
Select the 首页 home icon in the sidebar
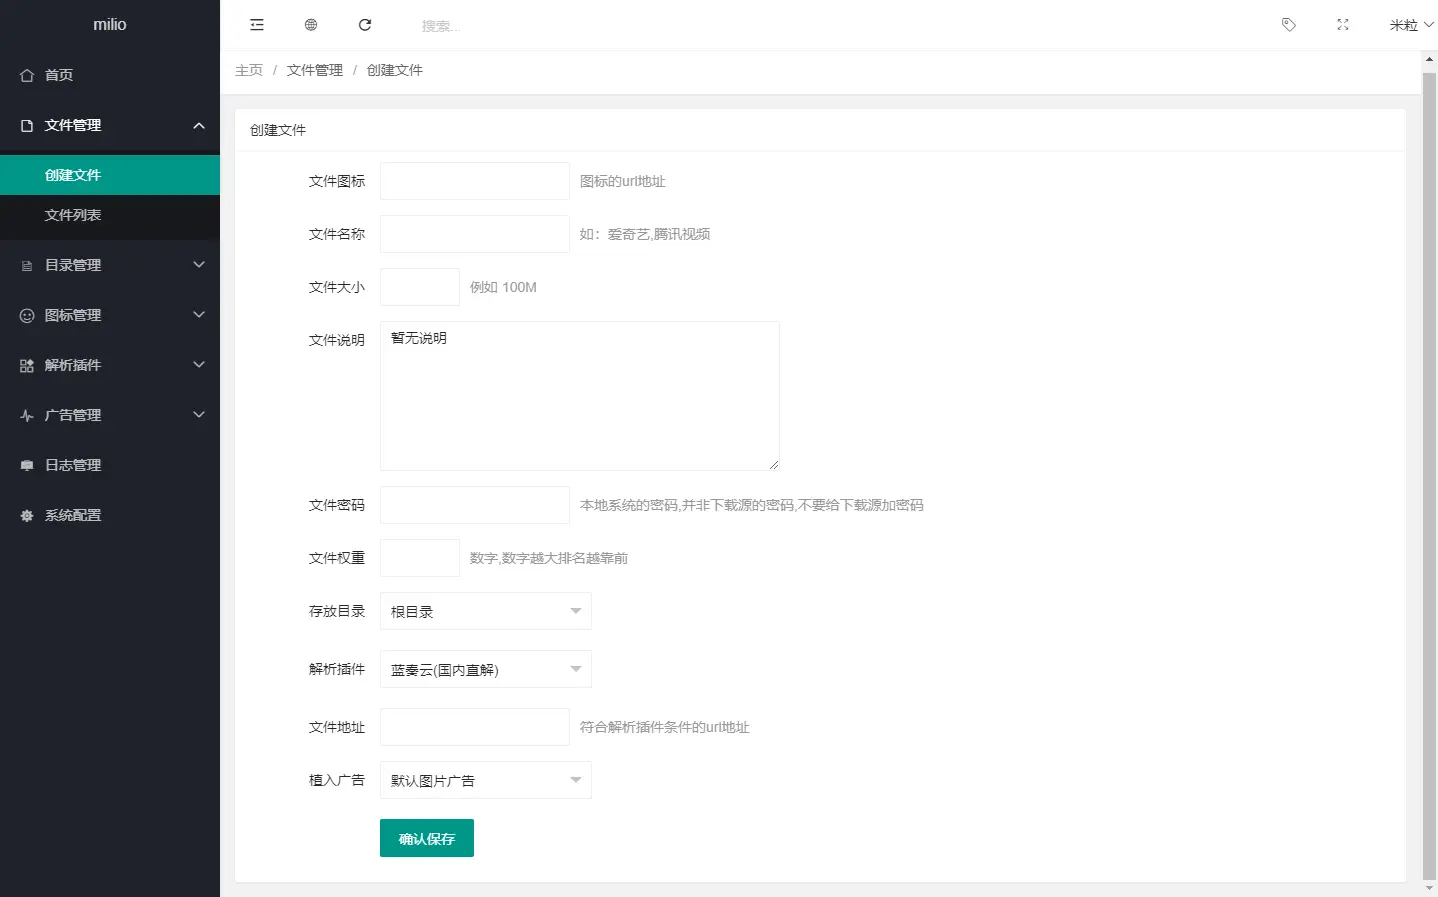click(25, 74)
